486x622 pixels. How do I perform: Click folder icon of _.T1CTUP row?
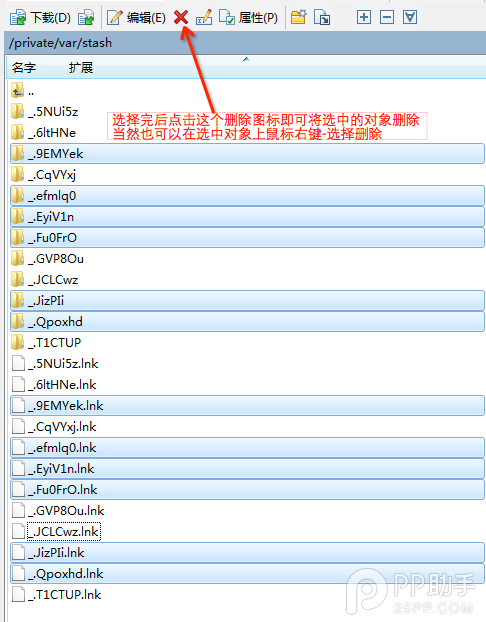pyautogui.click(x=17, y=342)
